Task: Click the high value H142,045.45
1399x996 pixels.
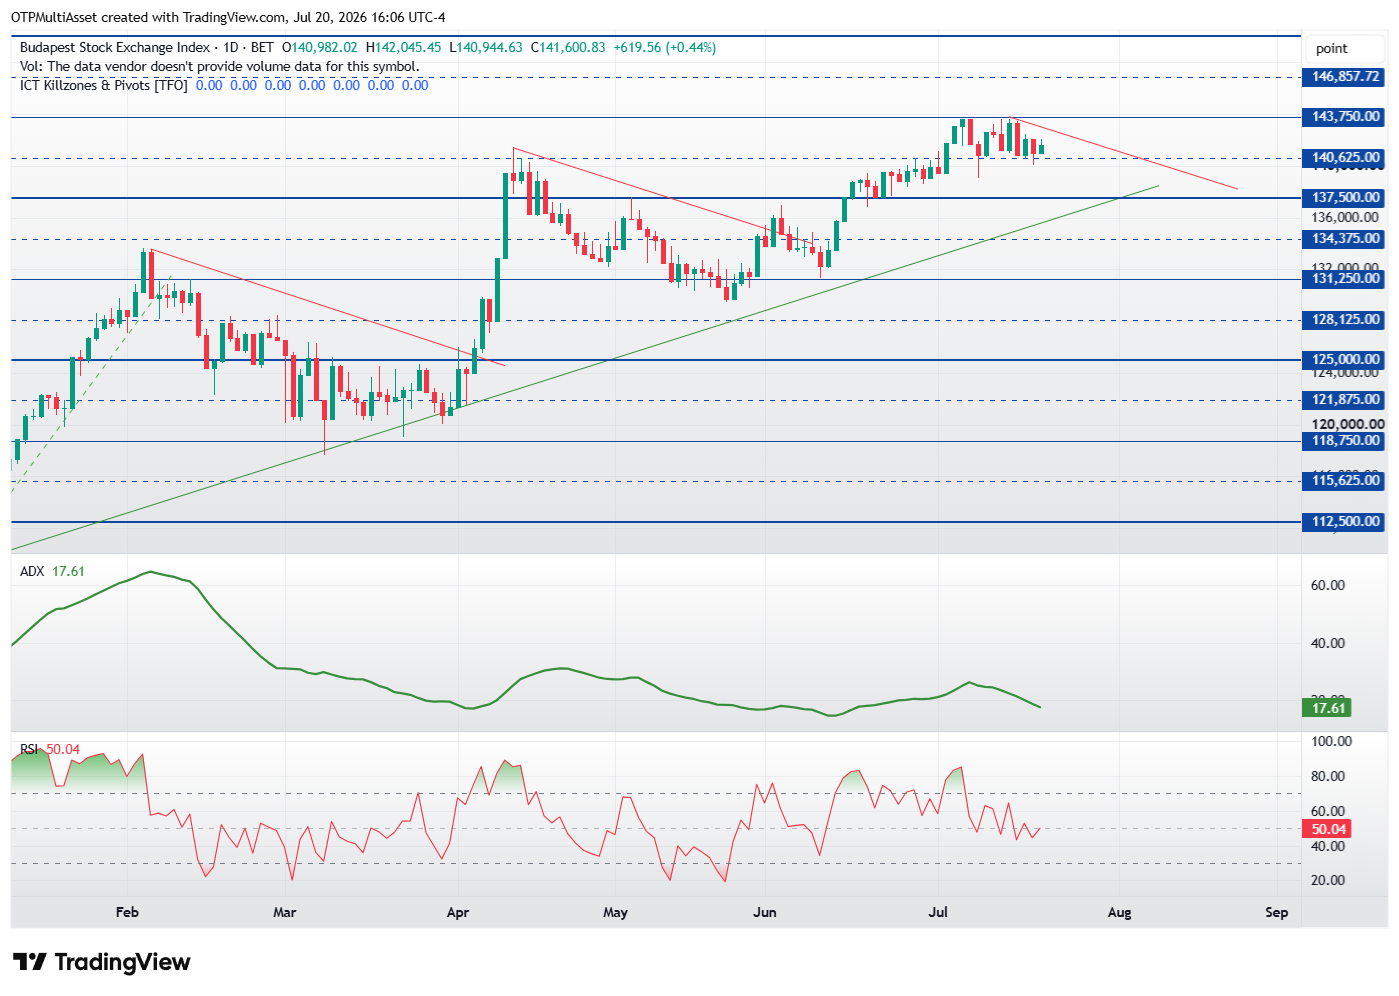Action: (x=403, y=47)
